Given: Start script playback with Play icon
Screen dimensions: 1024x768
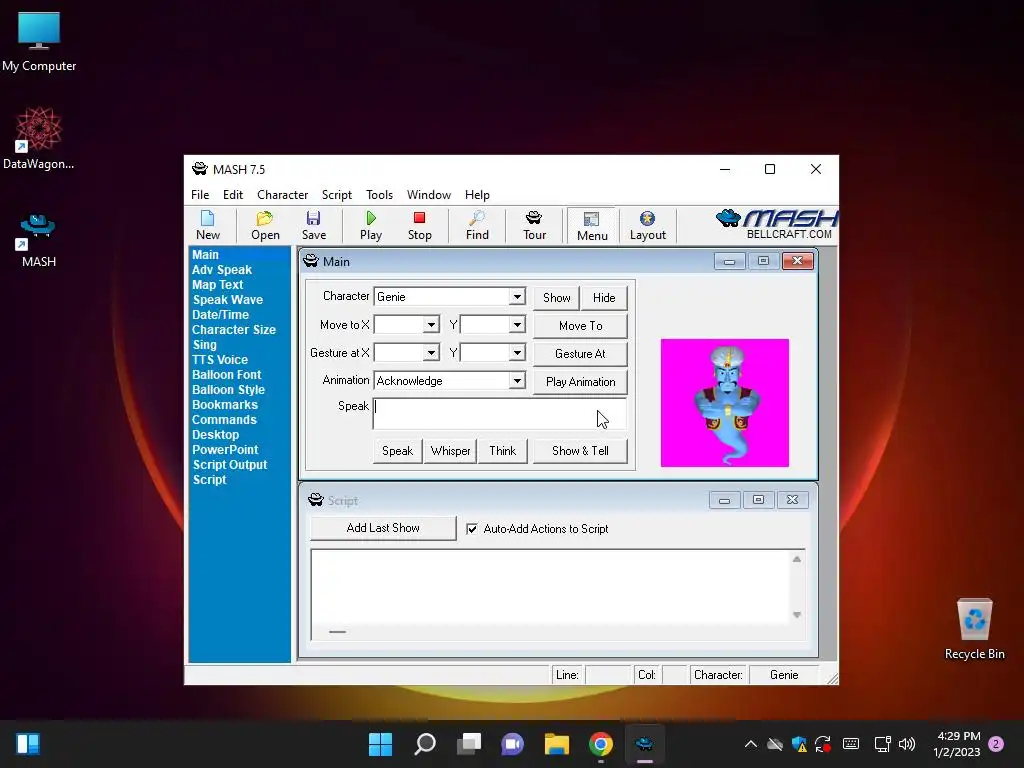Looking at the screenshot, I should coord(371,226).
